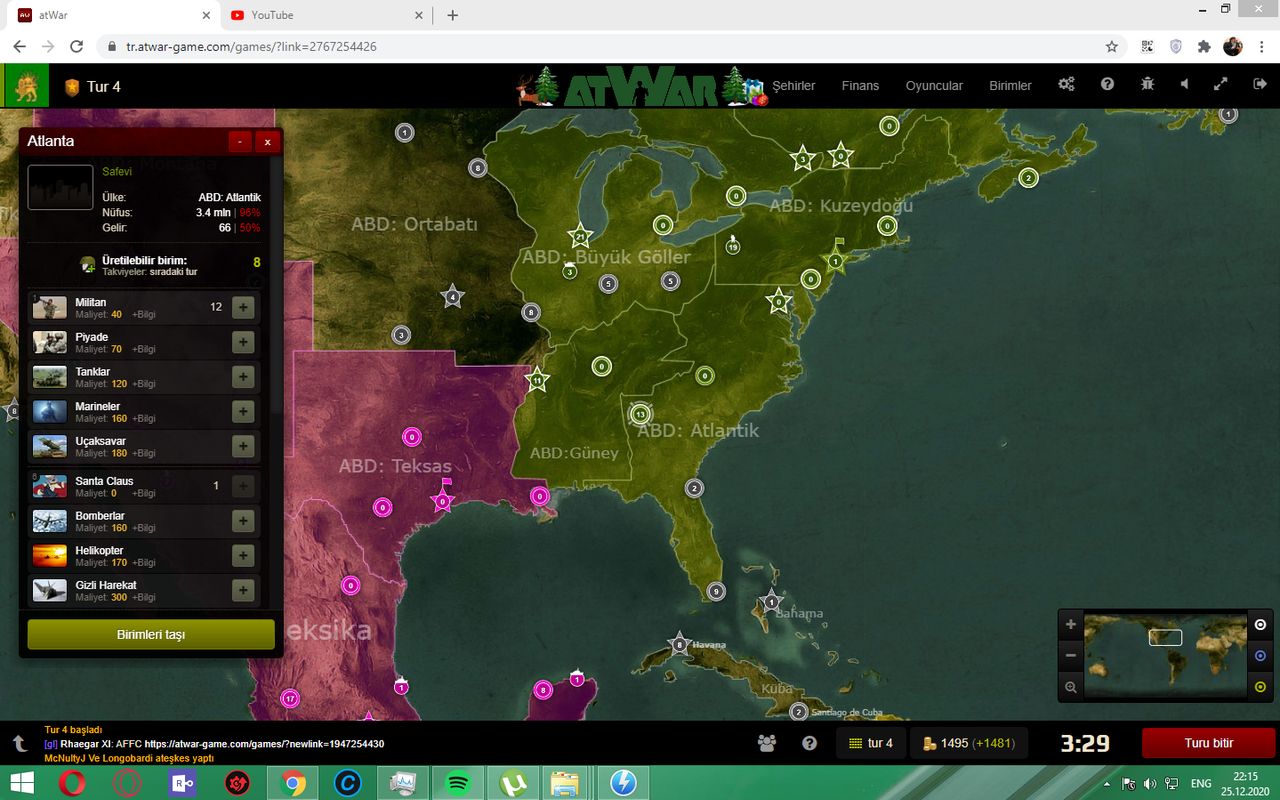Open the bug report icon

point(1147,85)
